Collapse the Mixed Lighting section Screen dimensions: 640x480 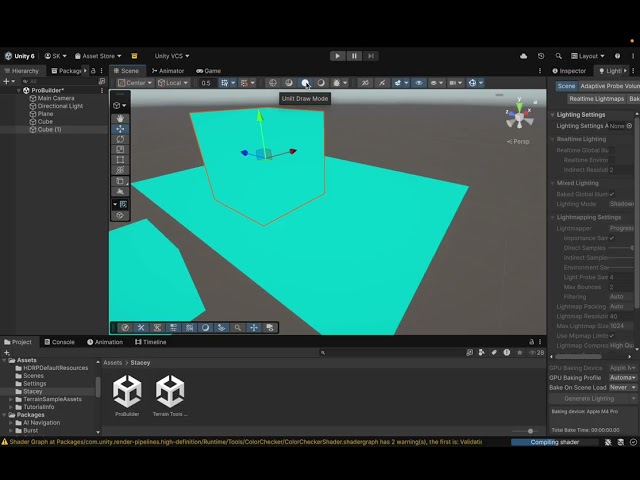(x=552, y=183)
